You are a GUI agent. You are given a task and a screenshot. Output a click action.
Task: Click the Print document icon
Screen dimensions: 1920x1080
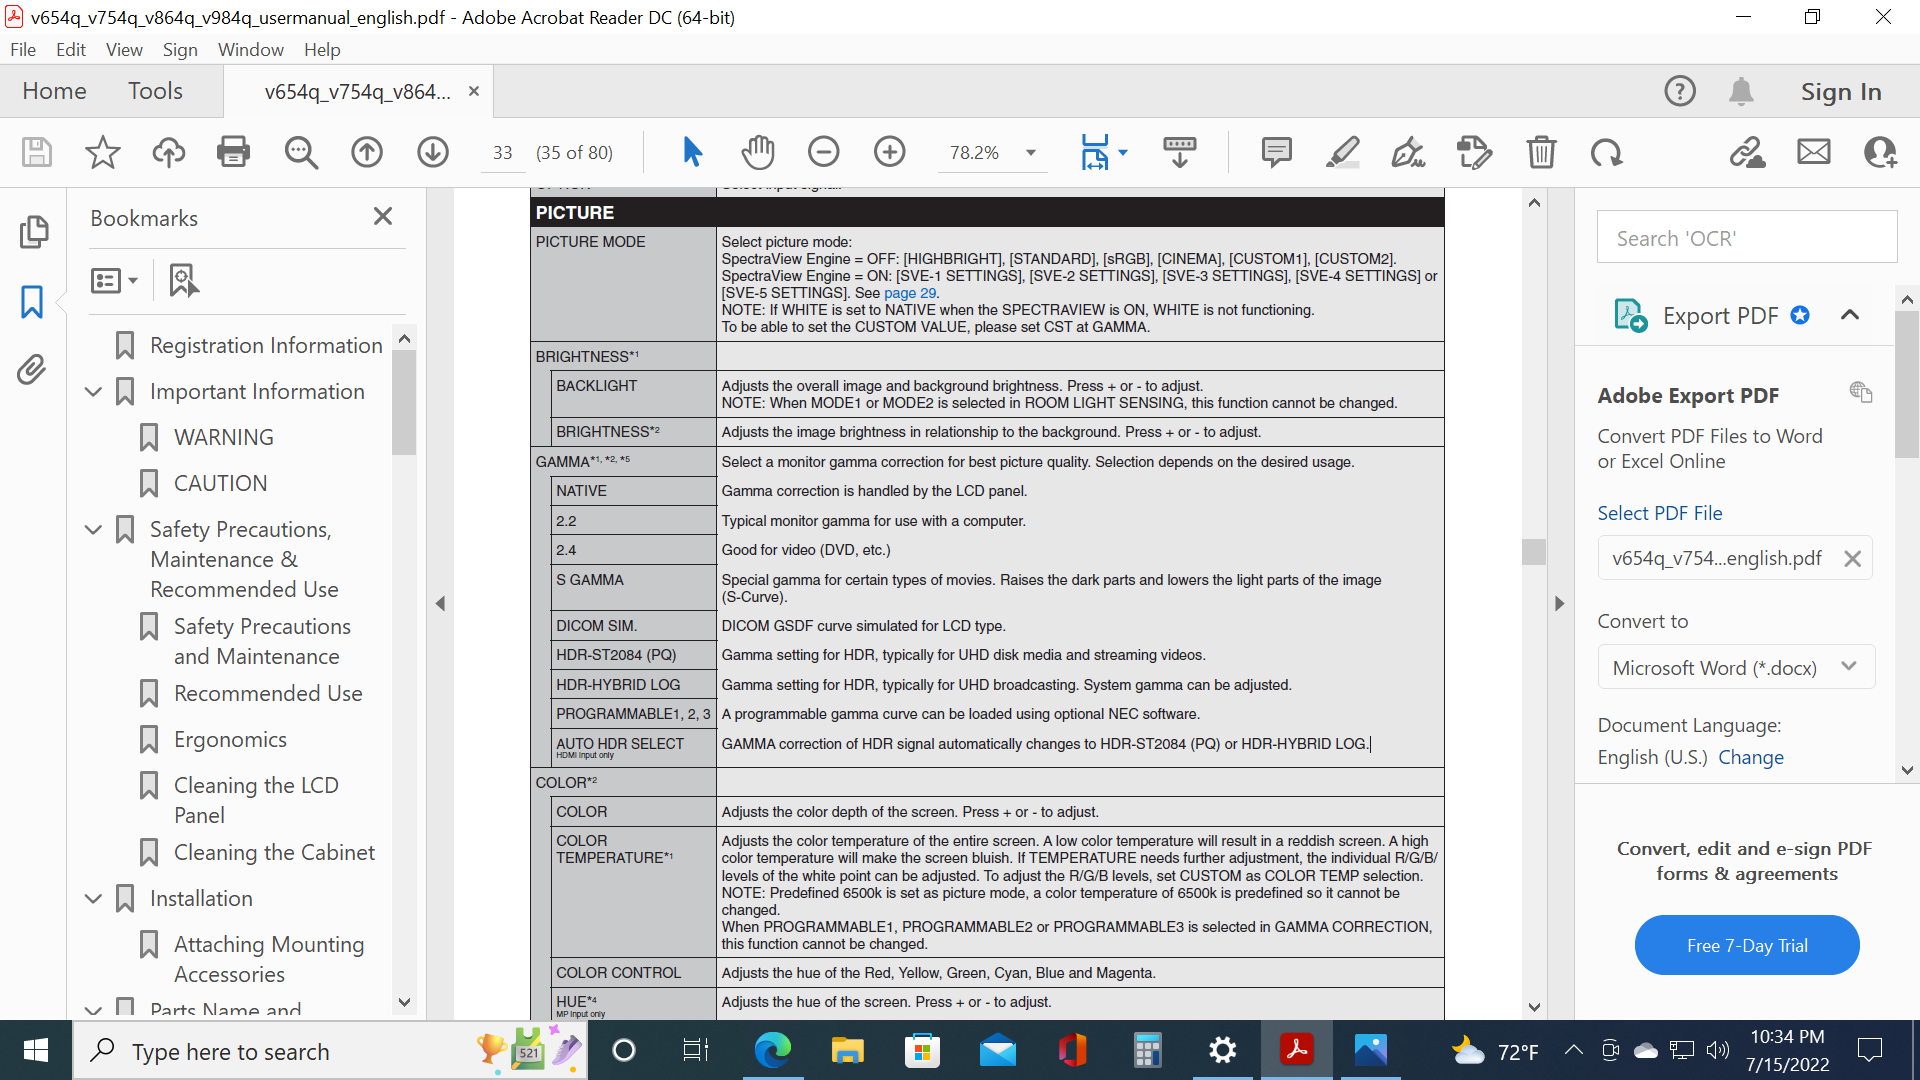pos(233,149)
